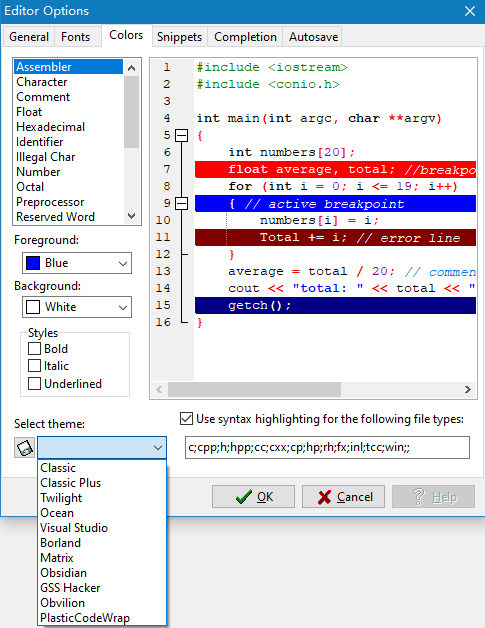Open the Snippets tab
485x628 pixels.
[179, 37]
